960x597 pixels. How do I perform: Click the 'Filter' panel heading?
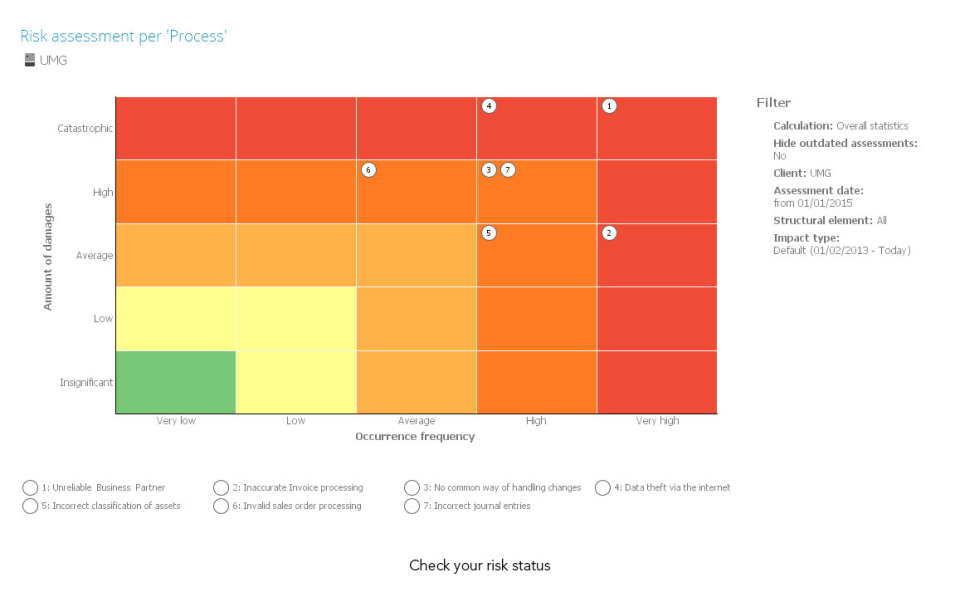[x=773, y=103]
